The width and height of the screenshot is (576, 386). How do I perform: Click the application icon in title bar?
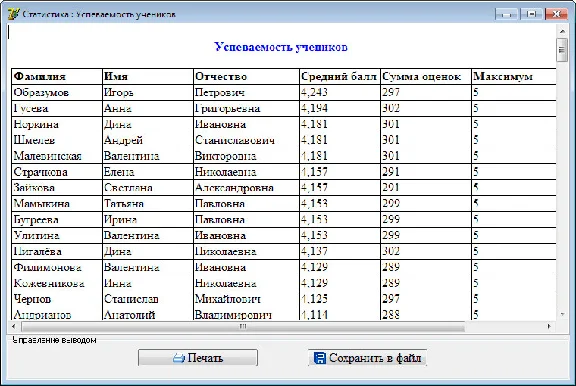[13, 14]
